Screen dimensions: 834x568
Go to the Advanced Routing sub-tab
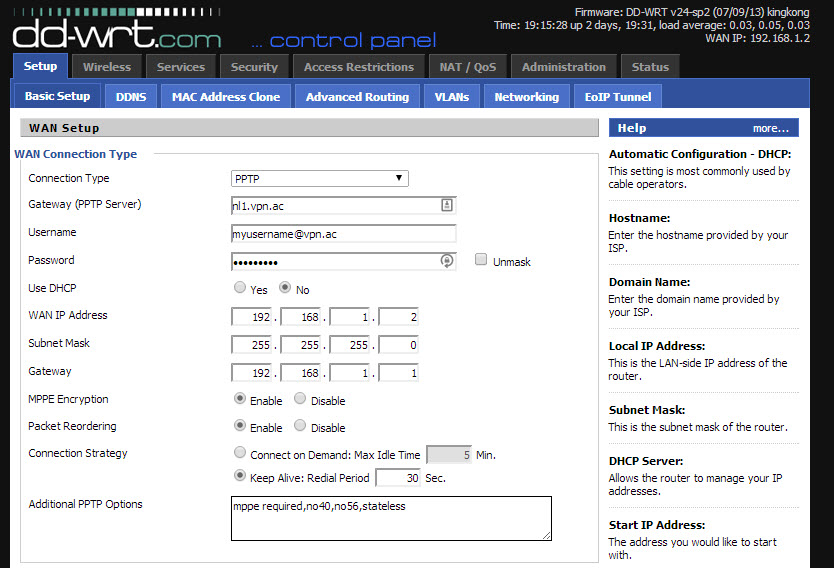pyautogui.click(x=357, y=97)
